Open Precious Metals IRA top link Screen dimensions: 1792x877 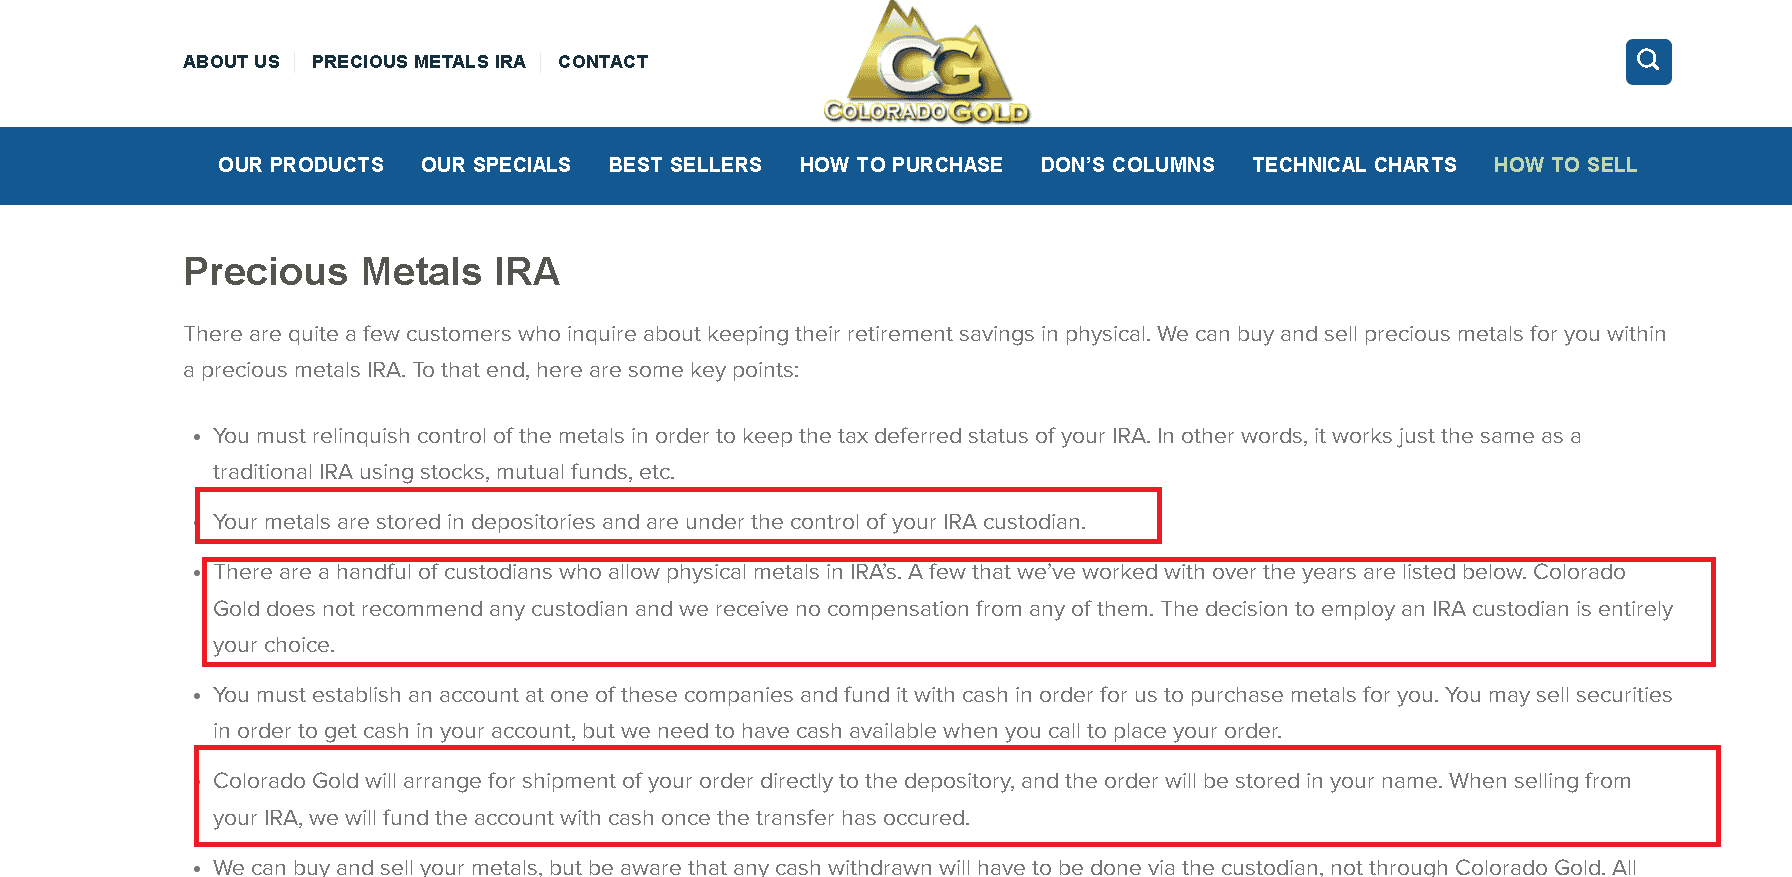(418, 62)
